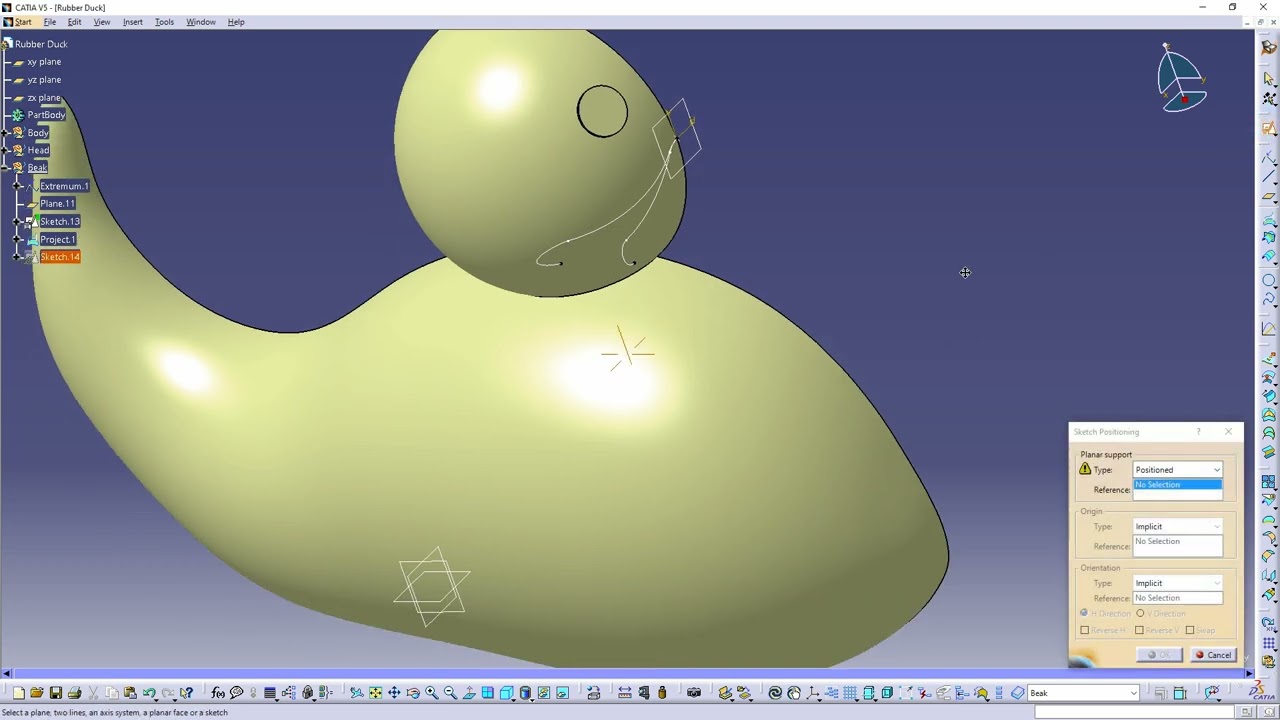Click the 3D compass in the viewport corner
The width and height of the screenshot is (1280, 720).
pyautogui.click(x=1182, y=78)
